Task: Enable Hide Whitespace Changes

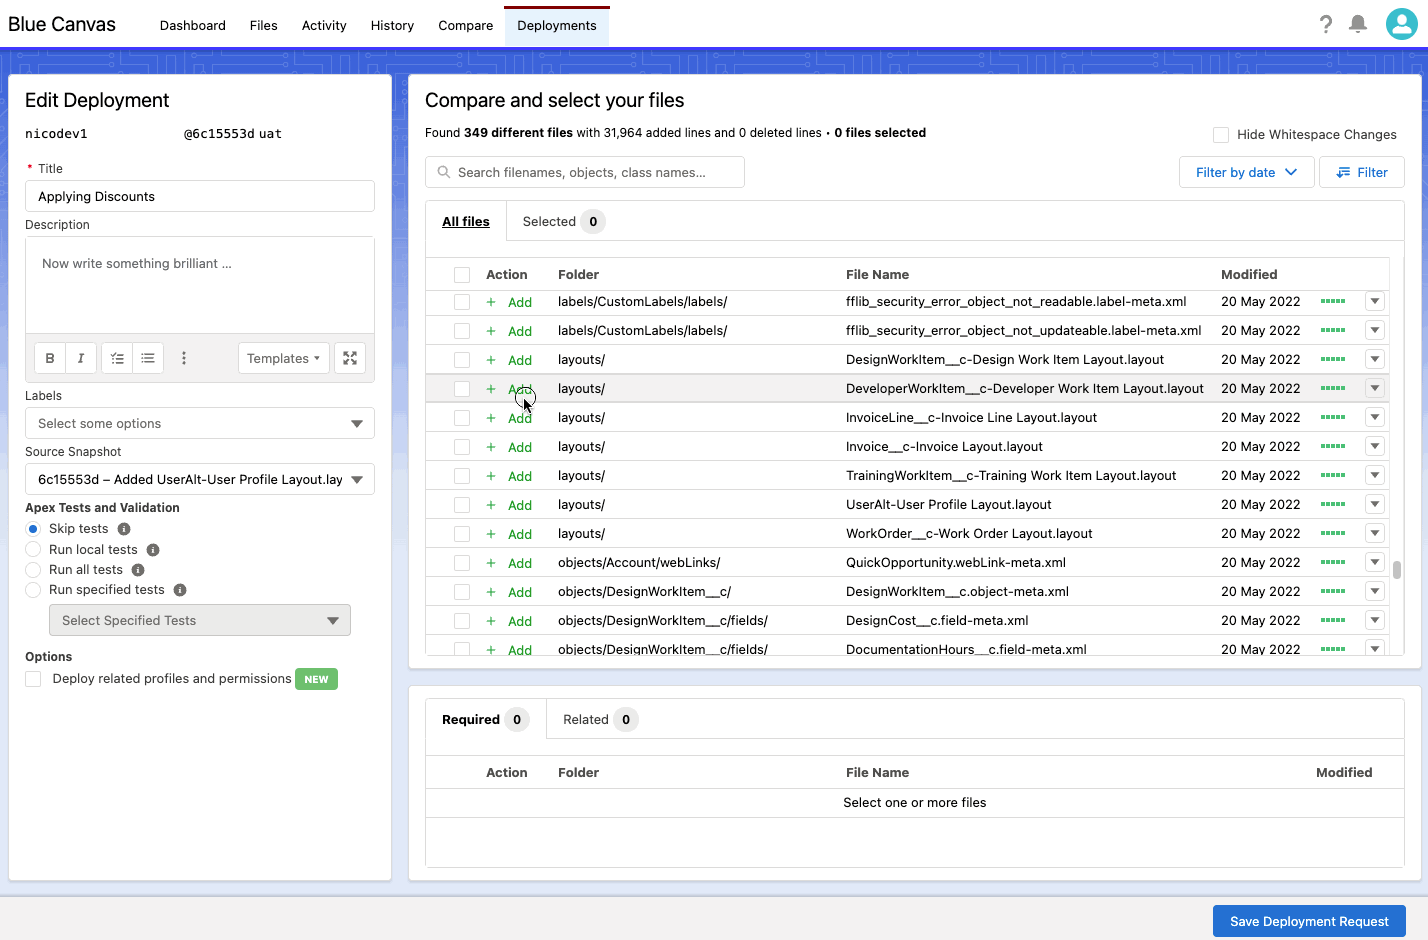Action: click(1220, 134)
